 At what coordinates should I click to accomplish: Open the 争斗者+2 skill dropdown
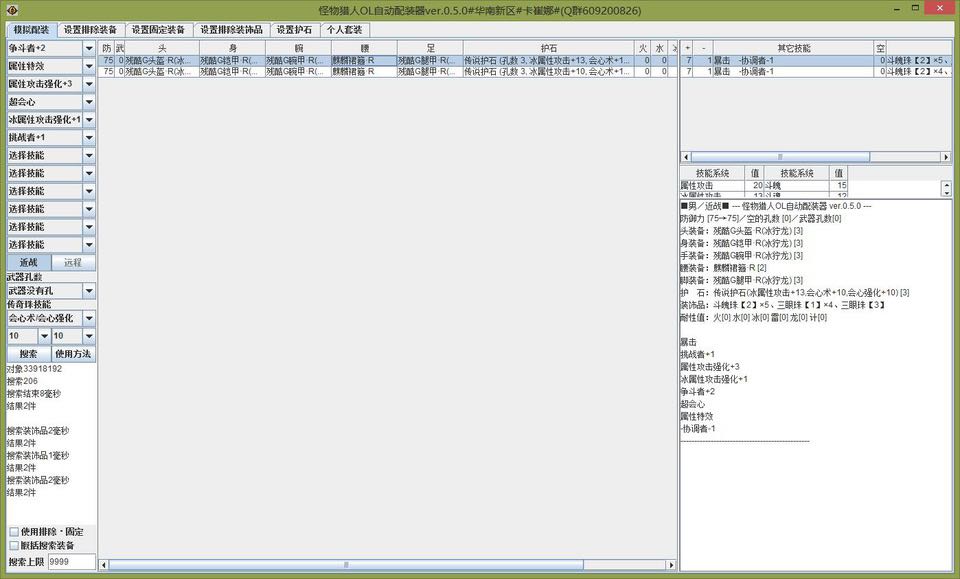coord(89,48)
